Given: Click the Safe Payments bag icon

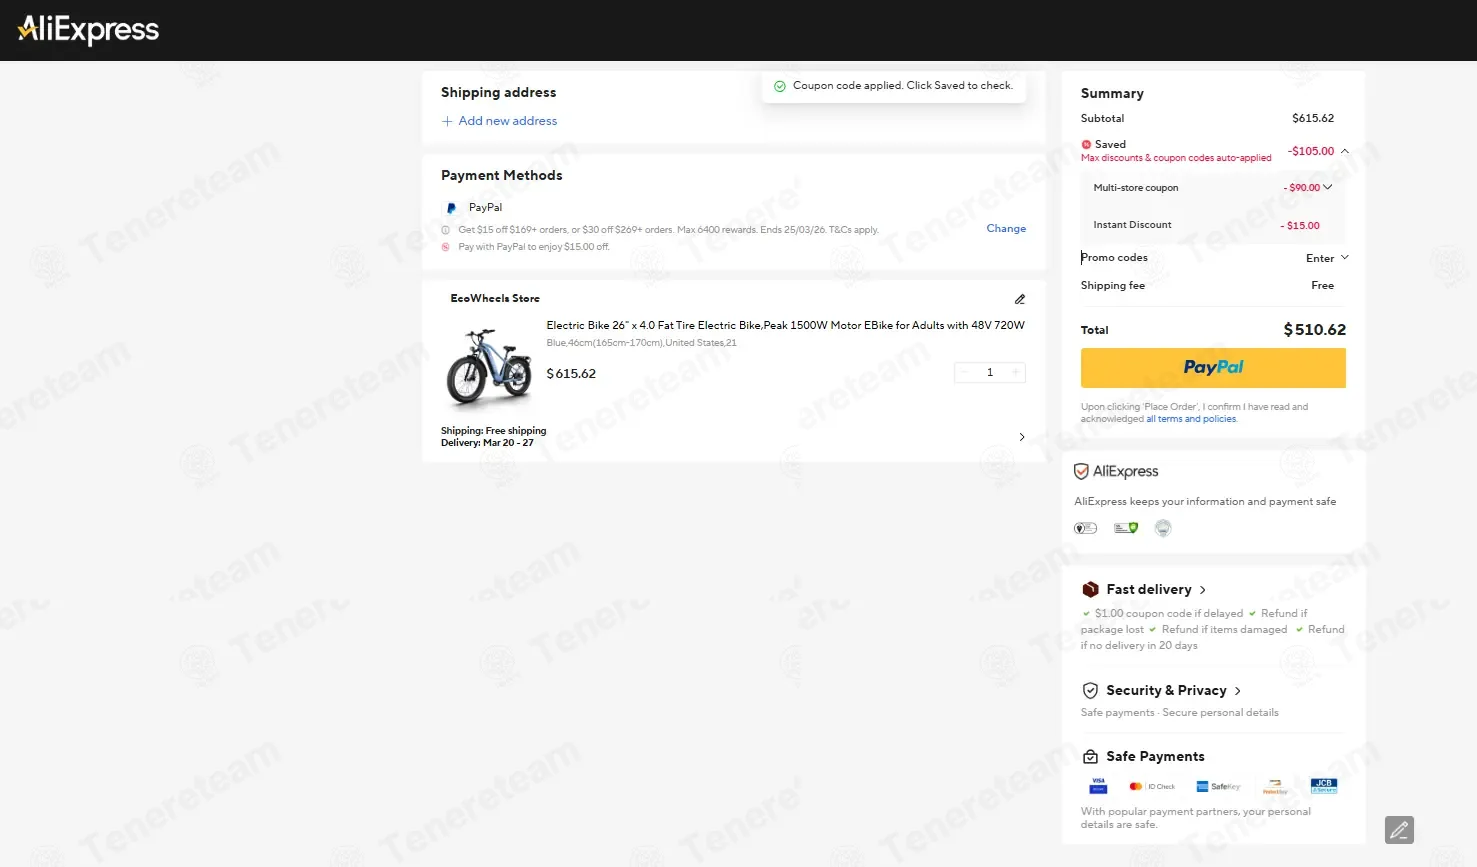Looking at the screenshot, I should 1090,757.
